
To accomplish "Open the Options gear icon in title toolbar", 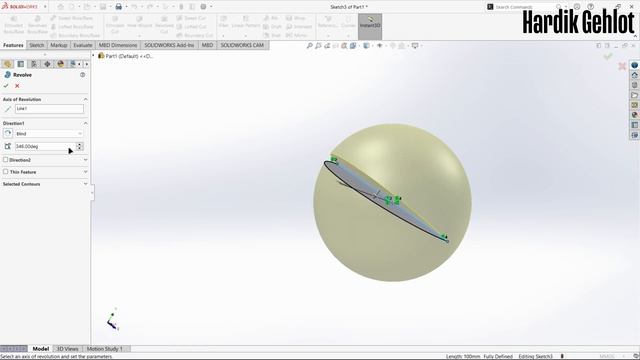I will (203, 7).
